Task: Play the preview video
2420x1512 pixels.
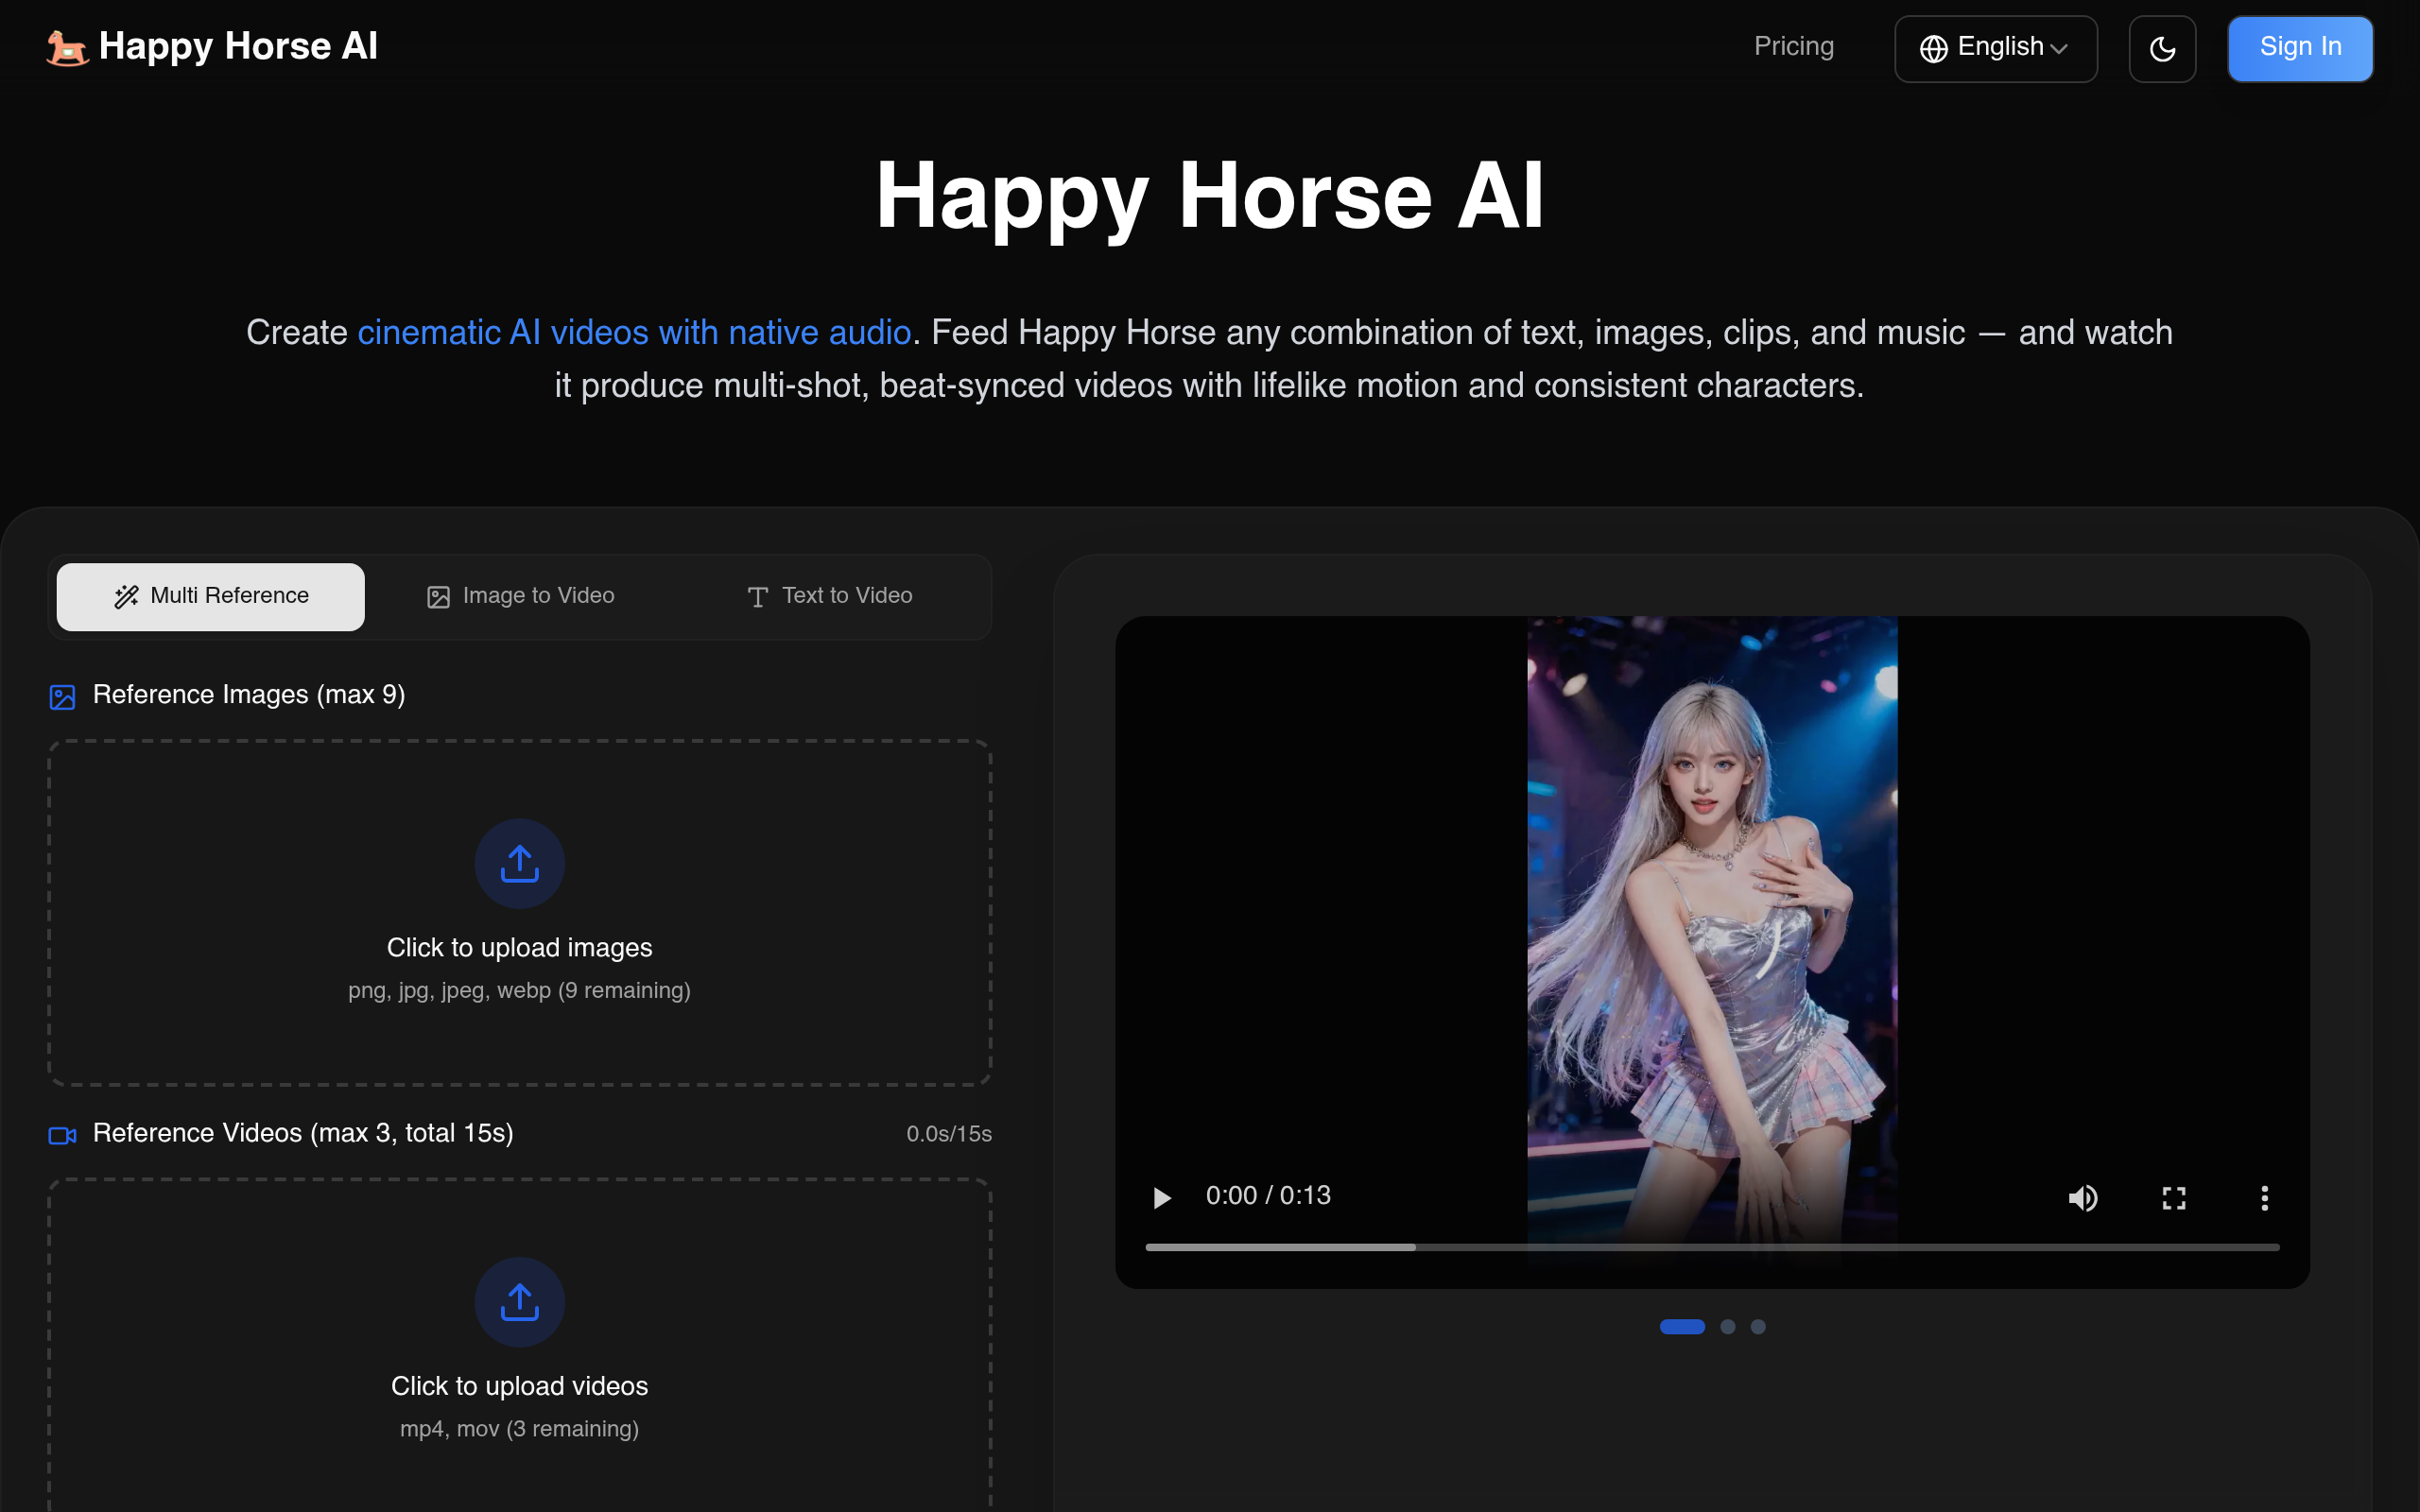Action: [x=1161, y=1197]
